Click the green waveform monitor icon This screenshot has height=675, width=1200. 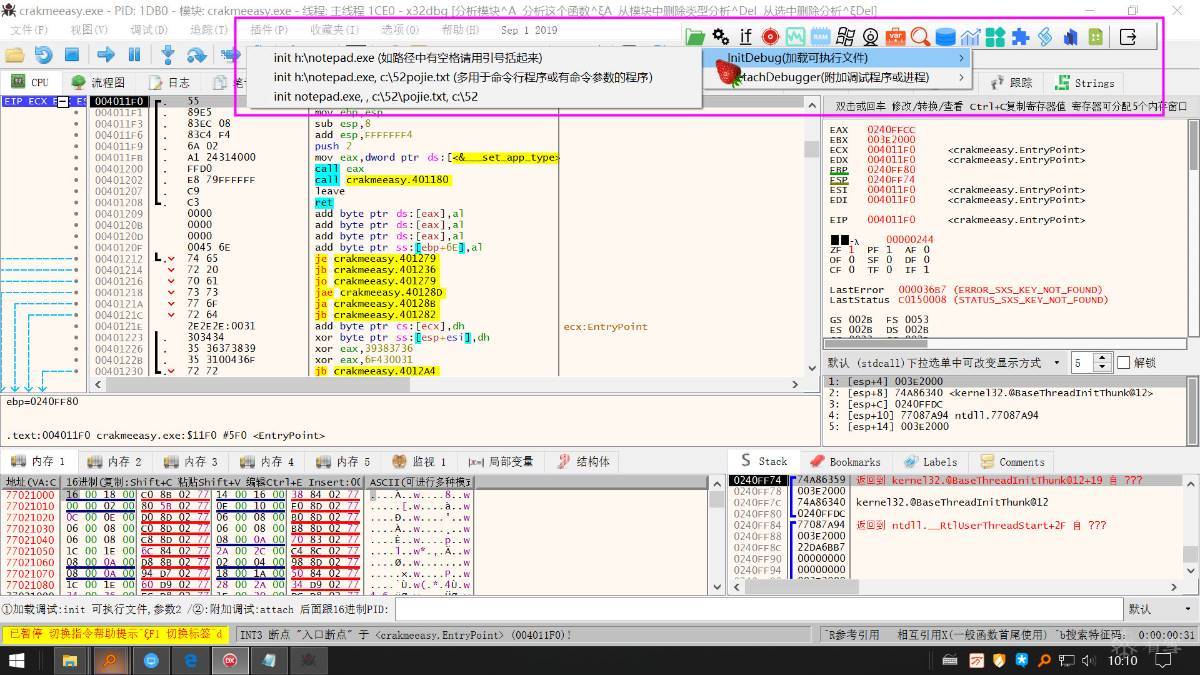(x=796, y=37)
